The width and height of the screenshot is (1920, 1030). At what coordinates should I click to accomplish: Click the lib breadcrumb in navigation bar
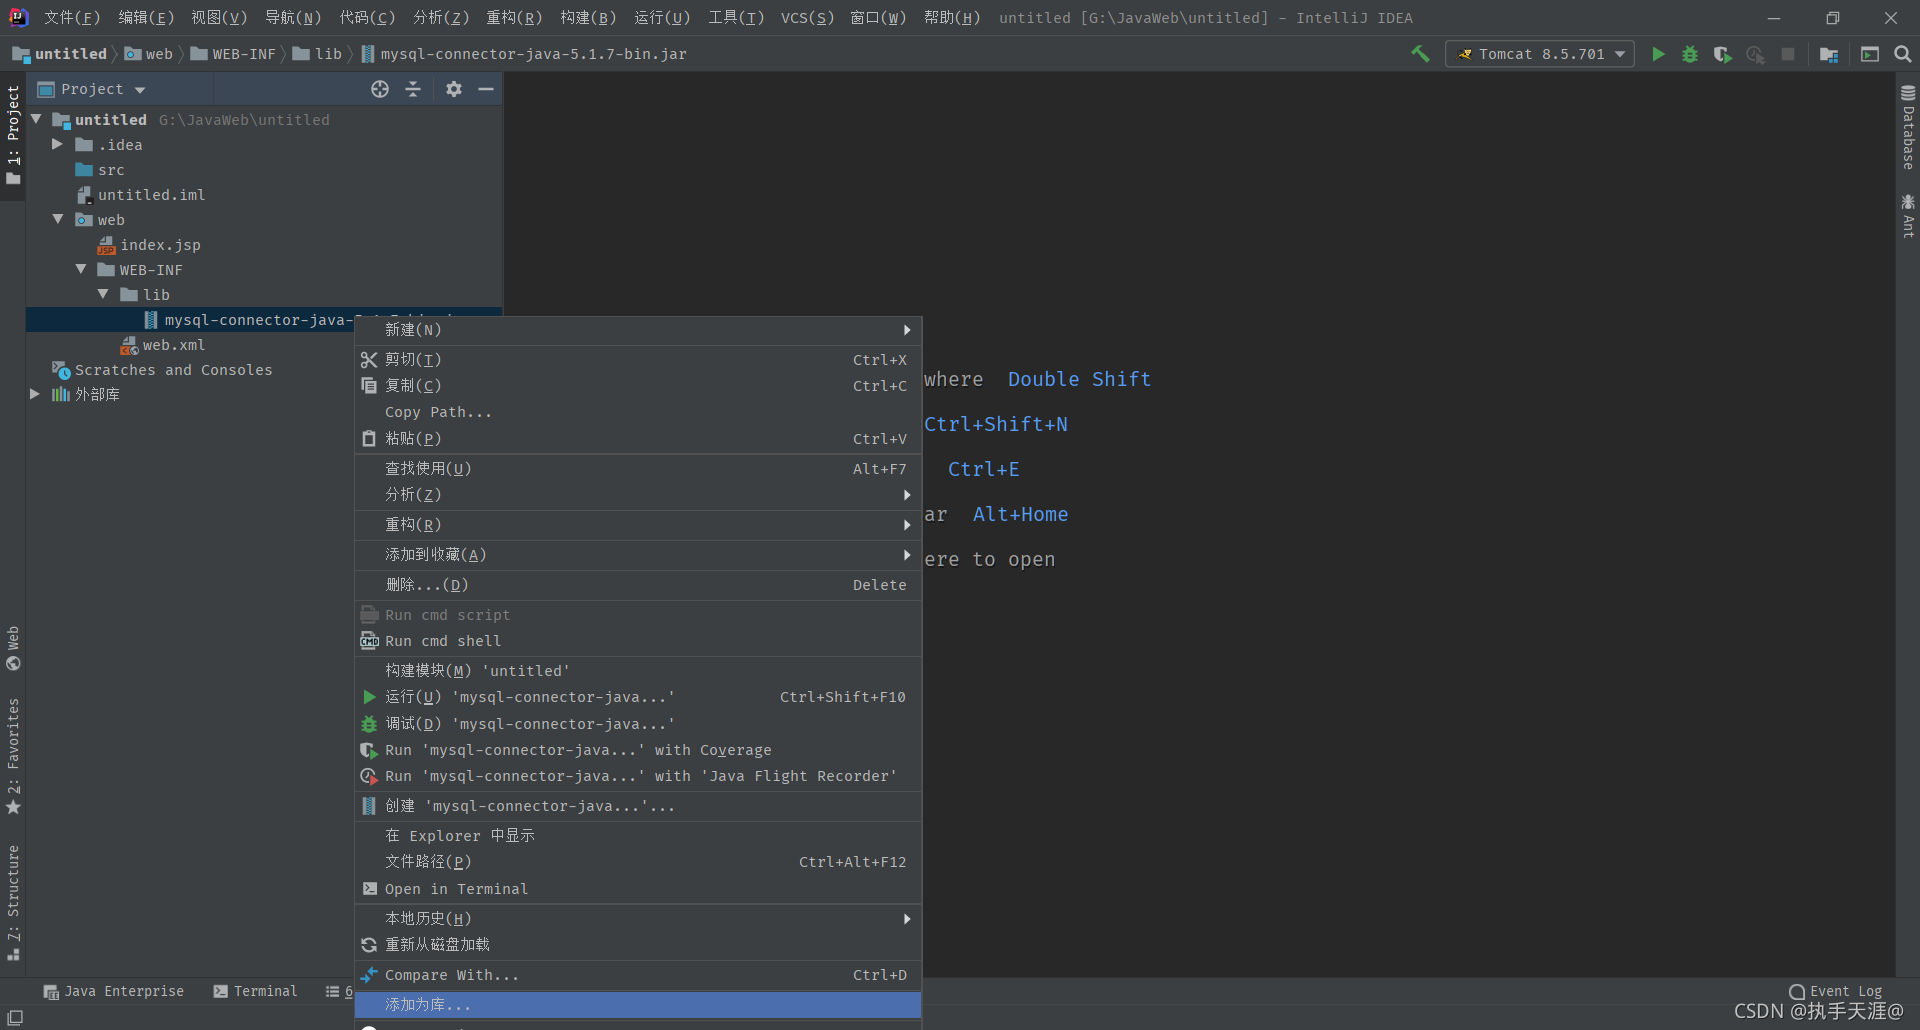318,54
